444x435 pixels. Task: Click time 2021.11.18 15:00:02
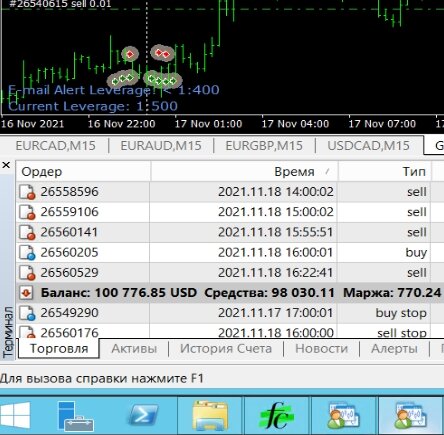click(276, 212)
